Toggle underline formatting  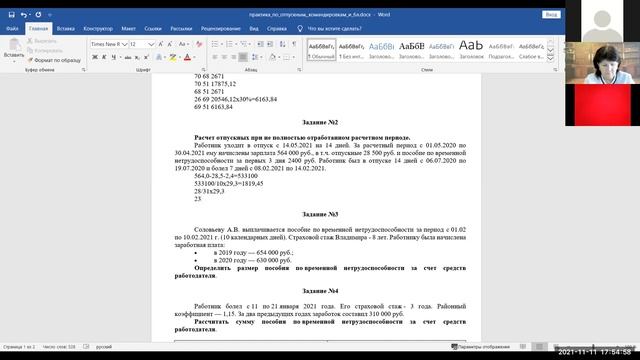pos(113,58)
